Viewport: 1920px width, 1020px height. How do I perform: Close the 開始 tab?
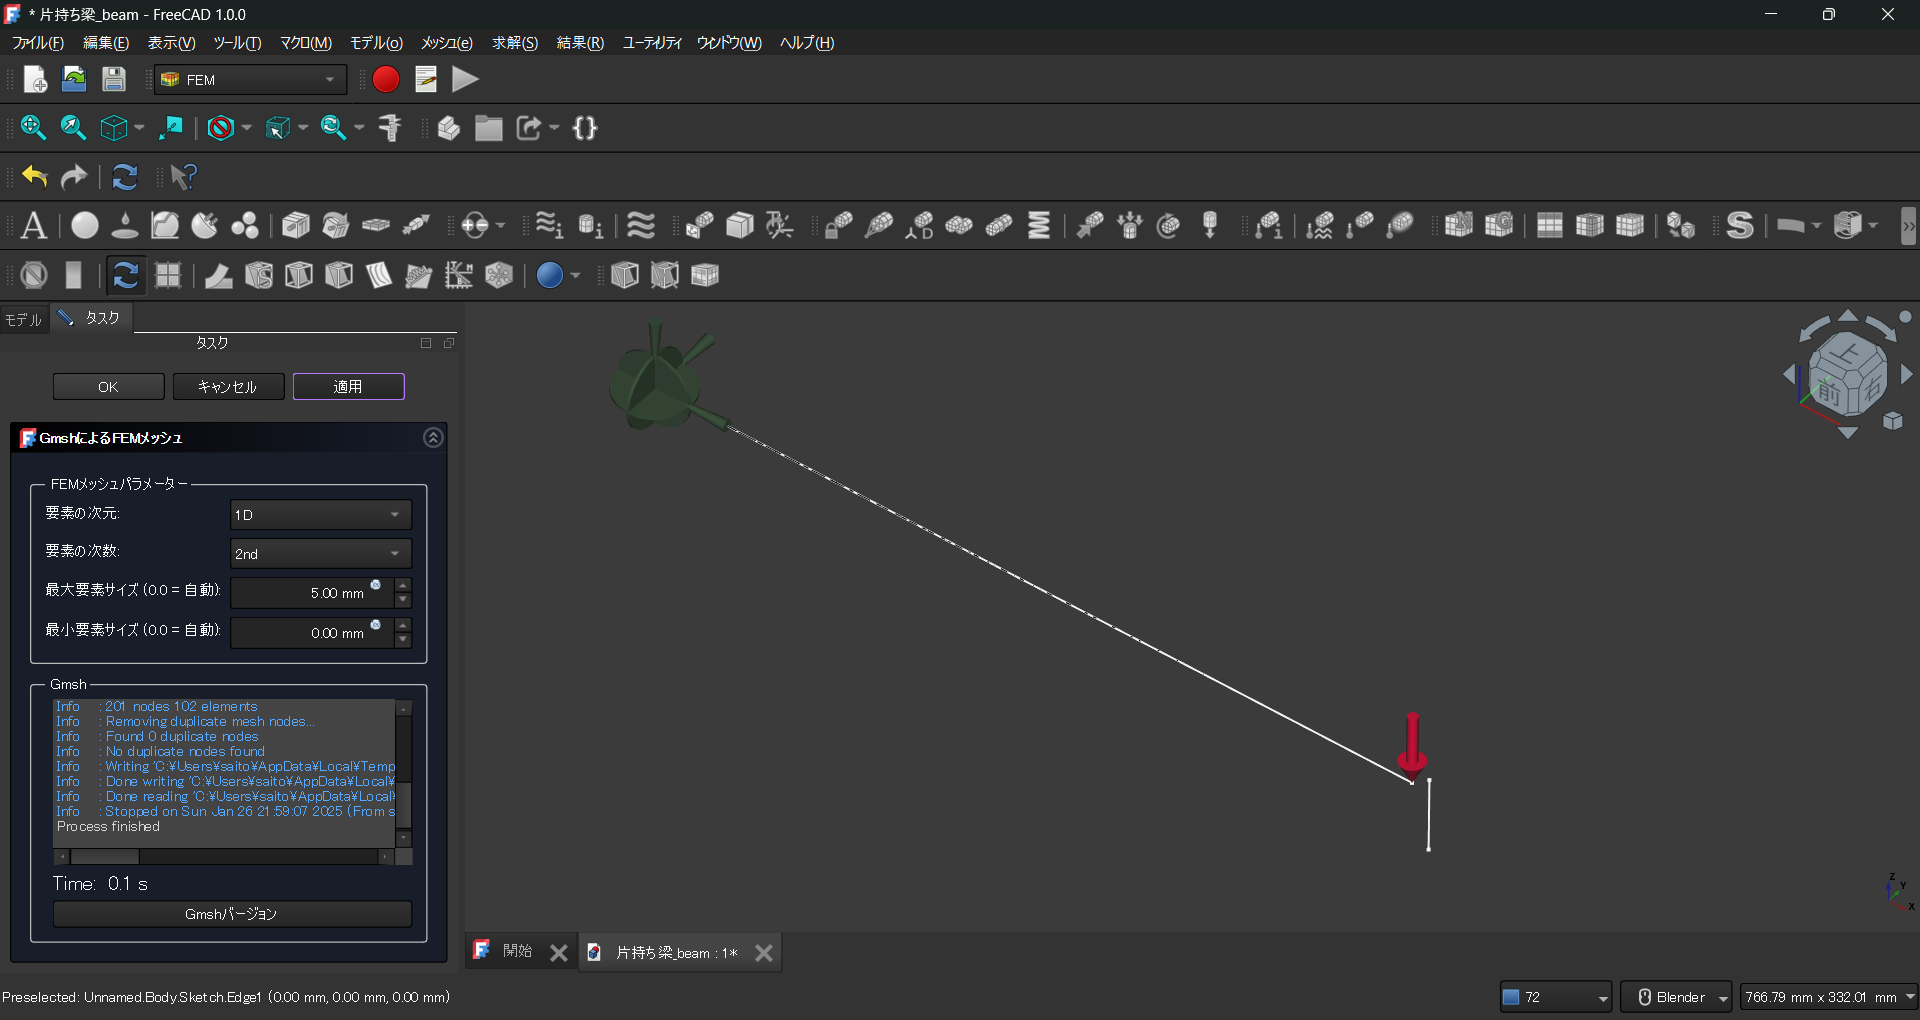point(559,953)
